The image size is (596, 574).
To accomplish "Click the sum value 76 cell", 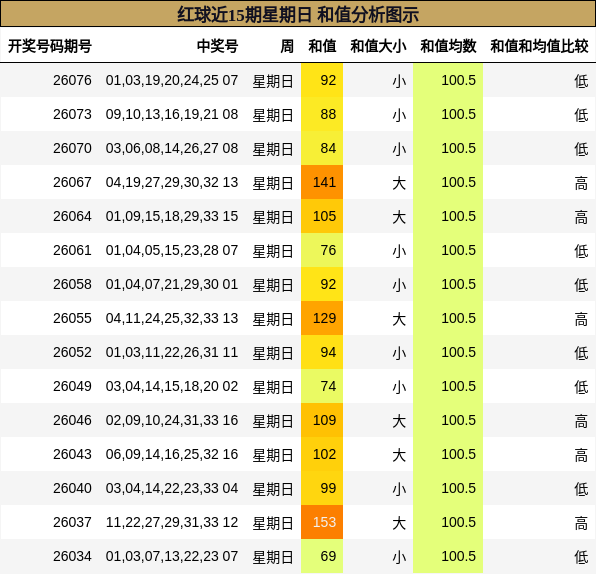I will (x=322, y=250).
